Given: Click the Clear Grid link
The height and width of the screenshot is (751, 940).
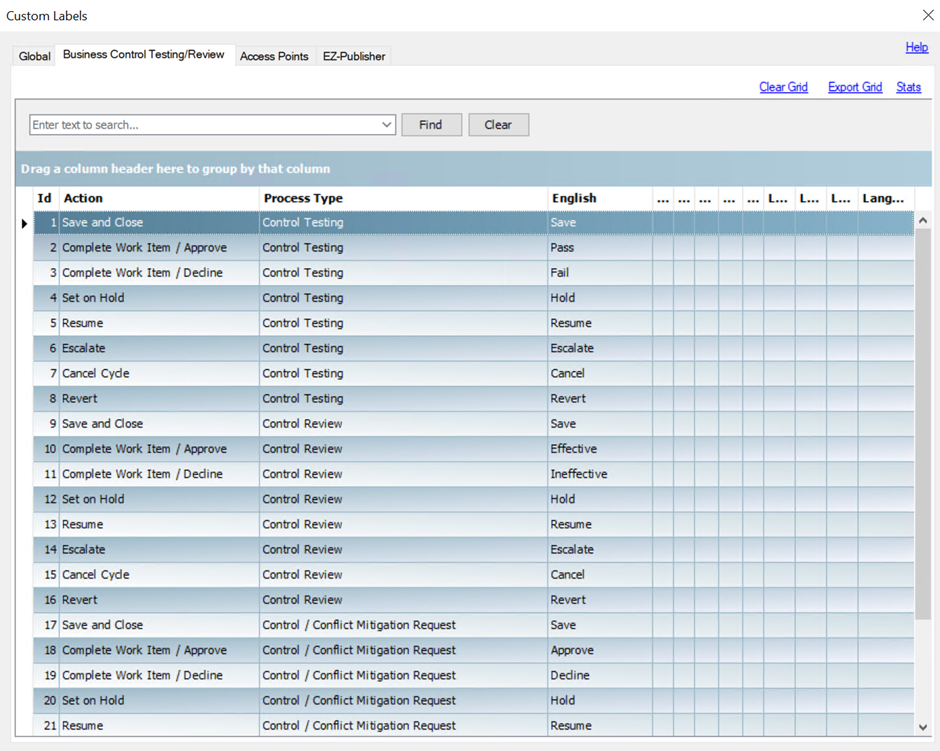Looking at the screenshot, I should [x=783, y=87].
